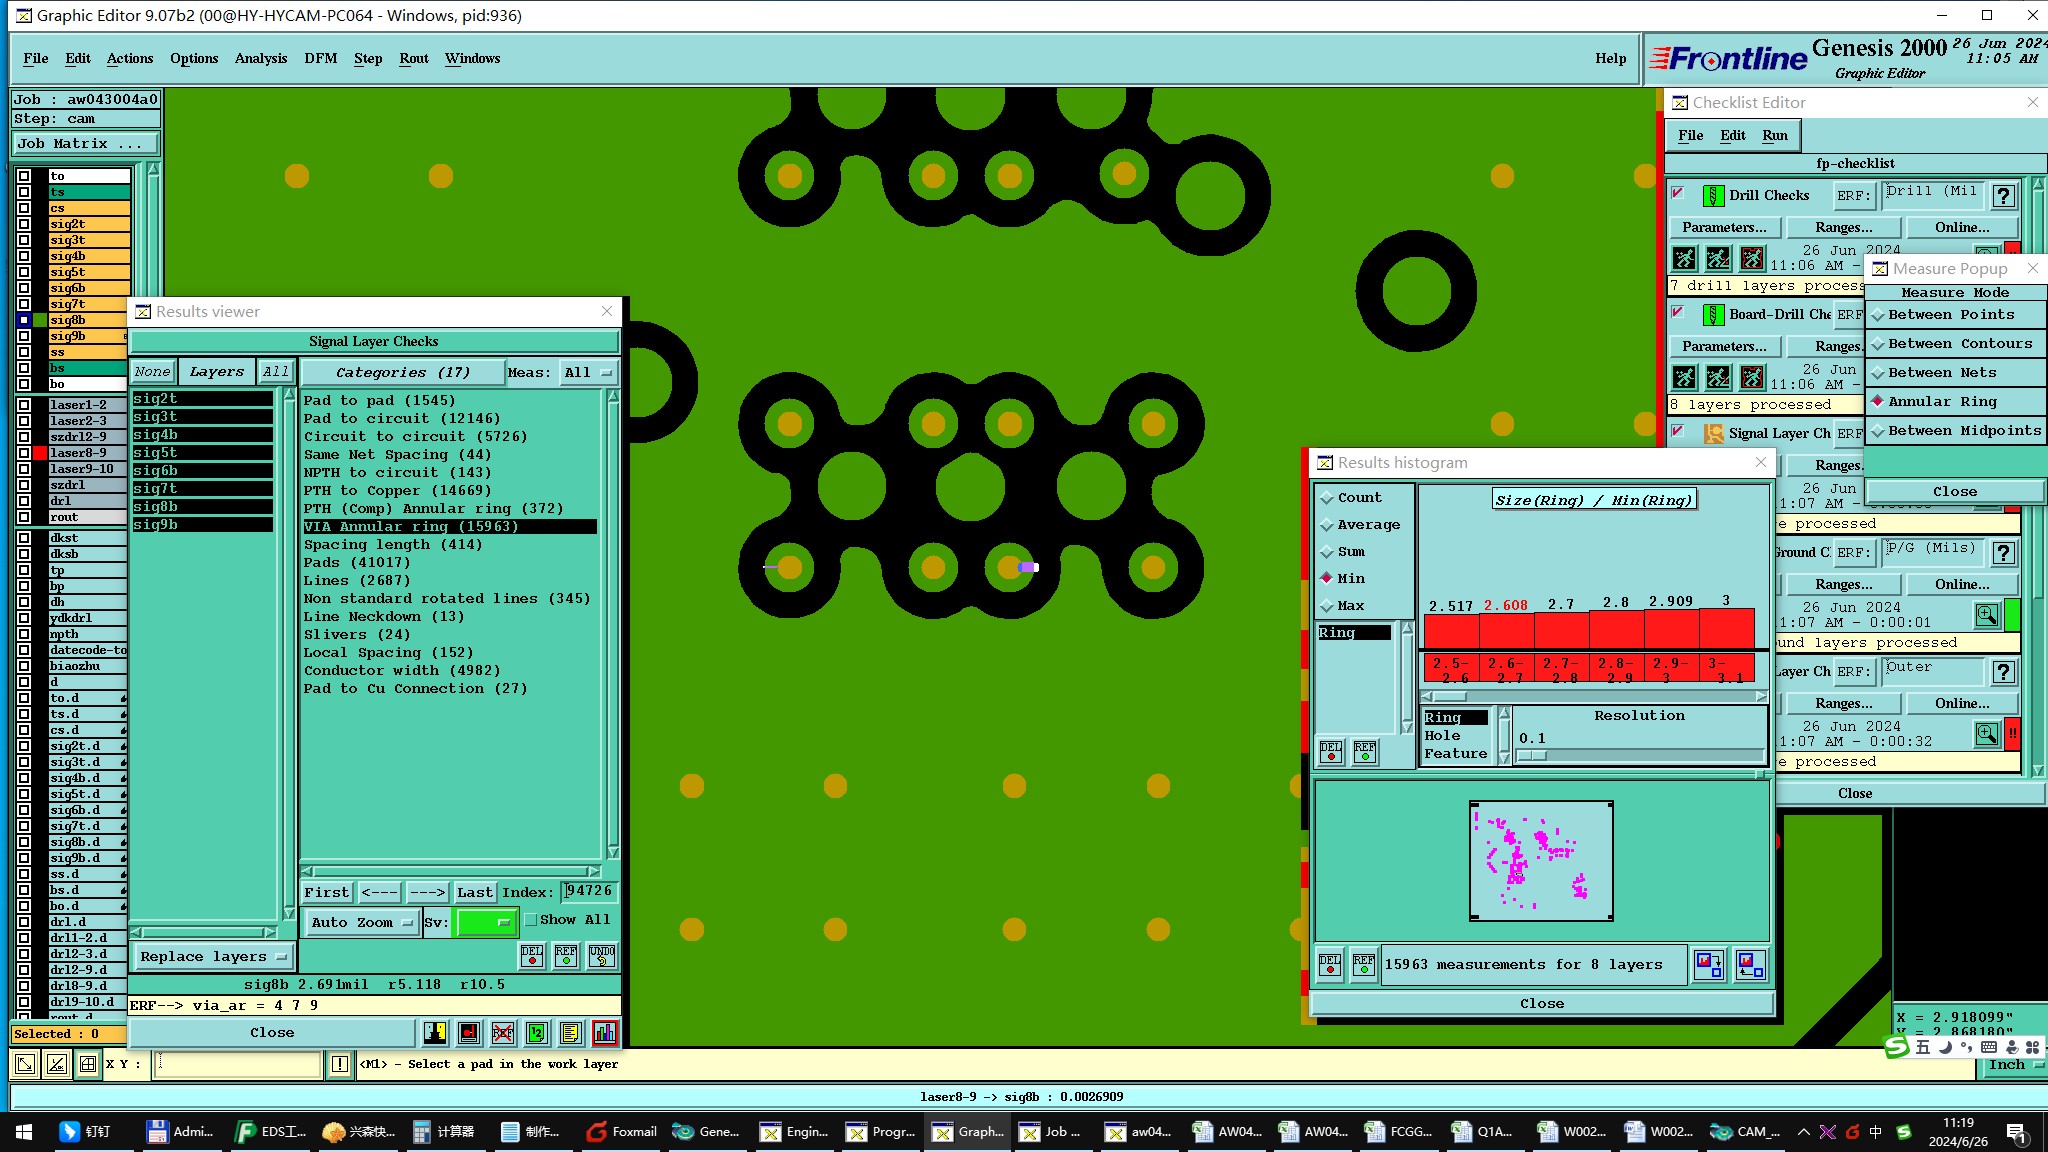Image resolution: width=2048 pixels, height=1152 pixels.
Task: Click the UNDO icon in Results viewer
Action: point(601,956)
